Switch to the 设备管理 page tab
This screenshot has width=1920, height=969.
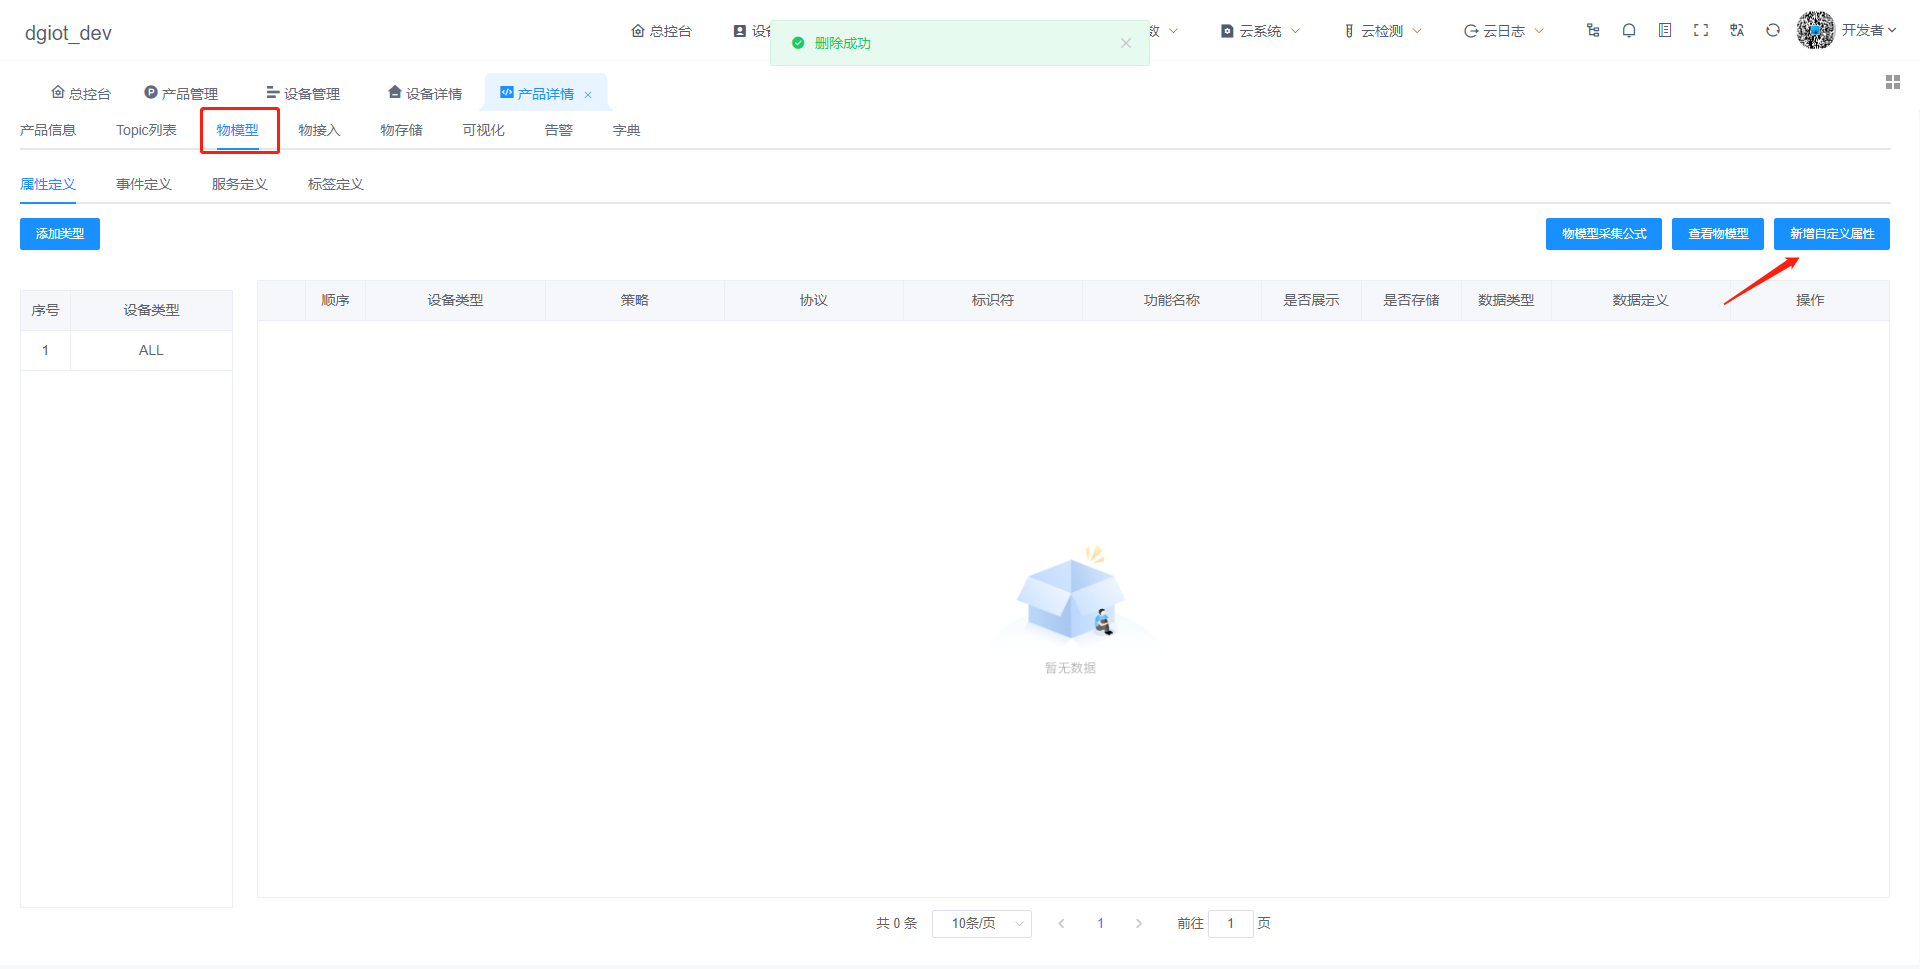pyautogui.click(x=303, y=94)
